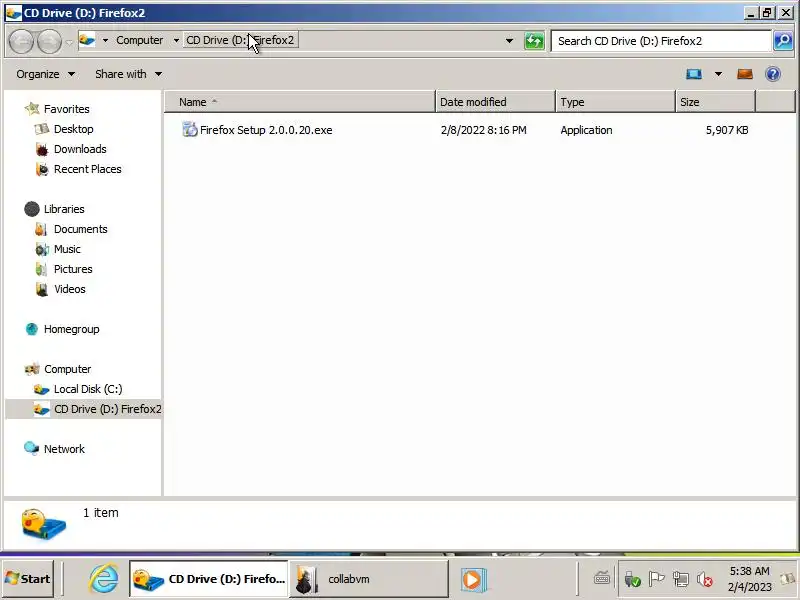Open Documents library
800x600 pixels.
(81, 229)
